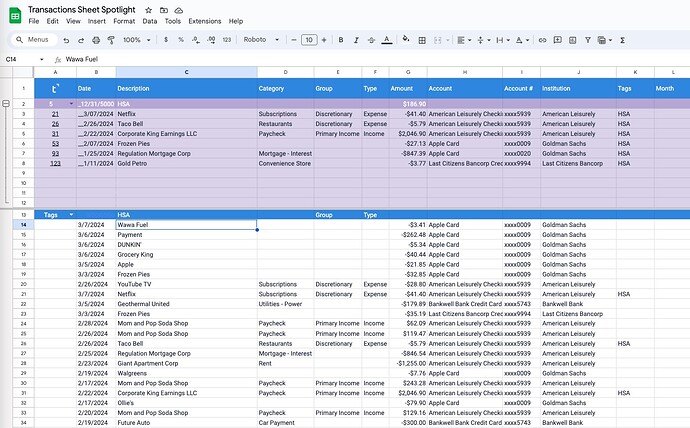This screenshot has width=690, height=428.
Task: Open the fill color picker
Action: [x=406, y=40]
